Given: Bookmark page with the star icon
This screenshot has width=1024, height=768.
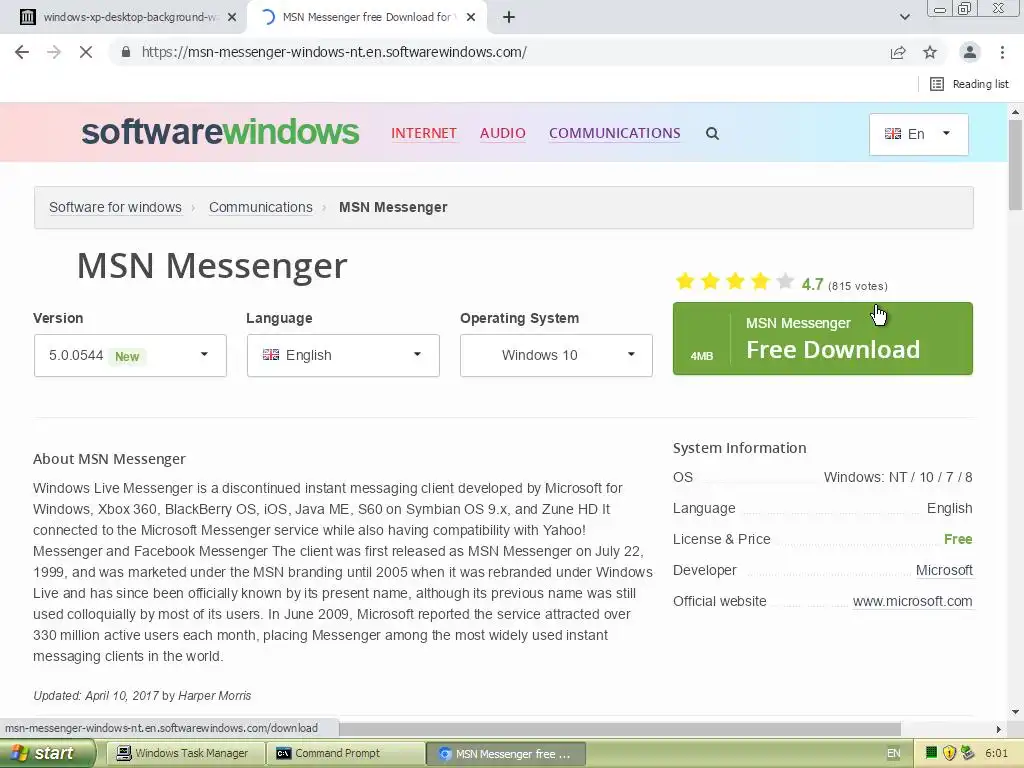Looking at the screenshot, I should (x=930, y=52).
